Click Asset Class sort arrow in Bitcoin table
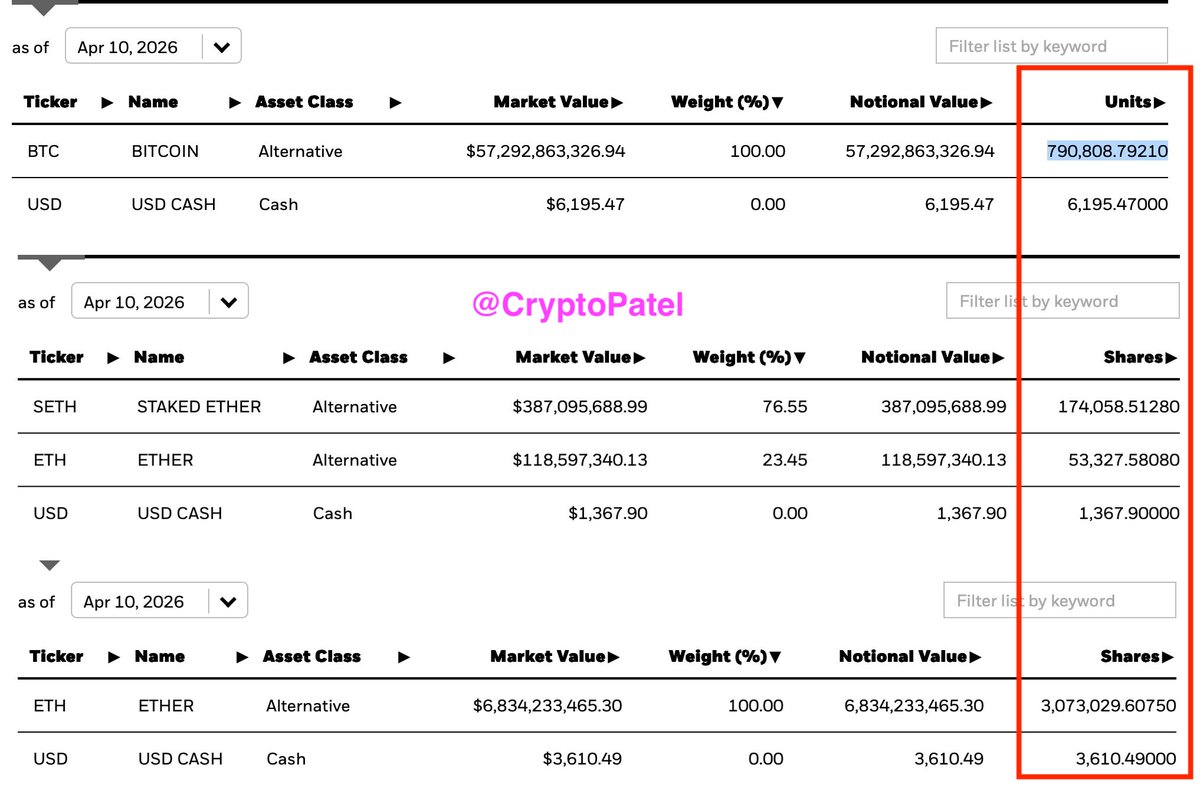Image resolution: width=1200 pixels, height=794 pixels. point(396,102)
